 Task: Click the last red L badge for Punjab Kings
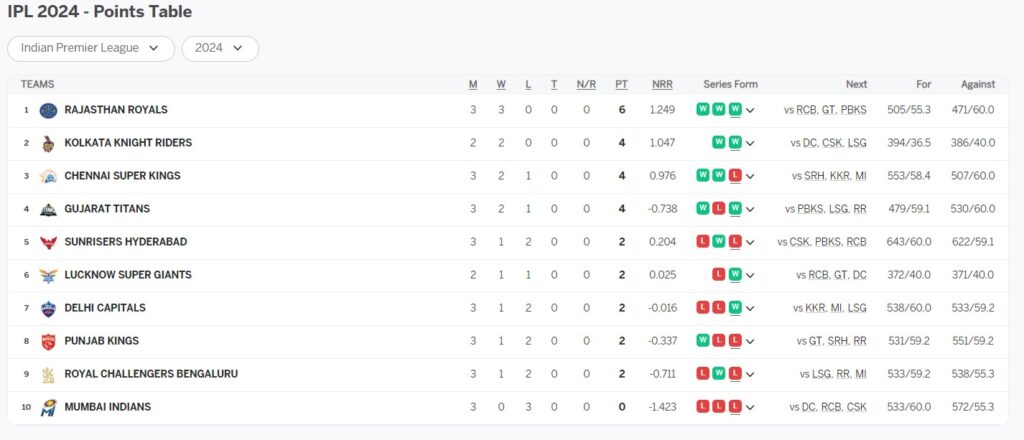click(x=735, y=340)
